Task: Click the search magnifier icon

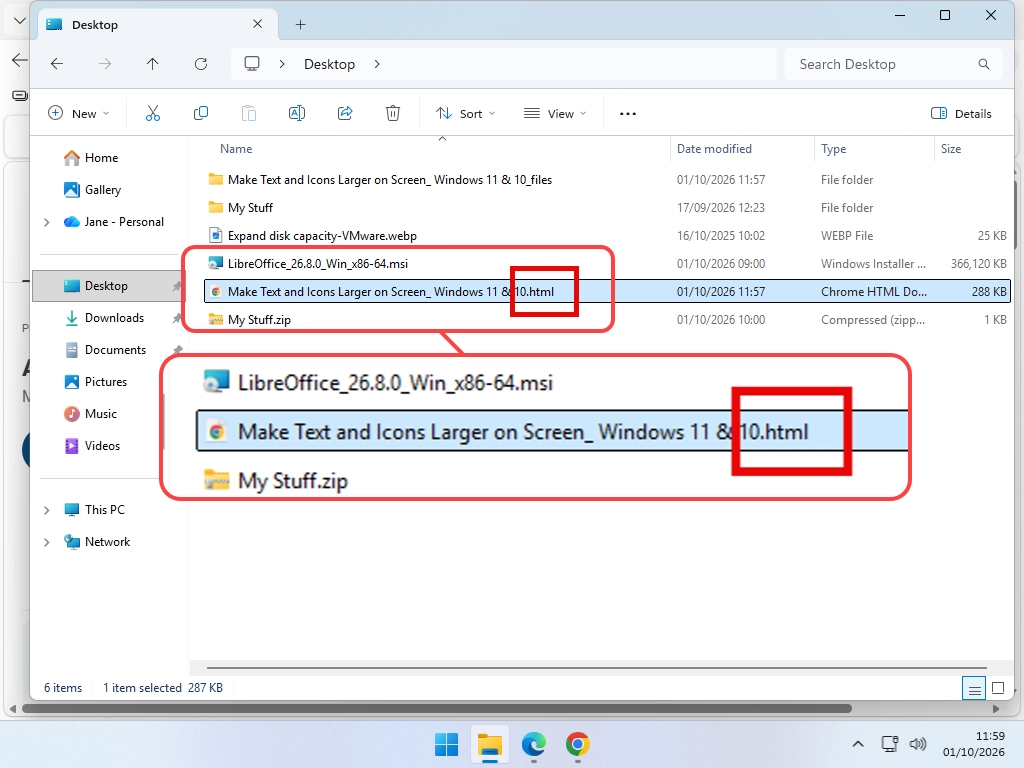Action: (x=984, y=64)
